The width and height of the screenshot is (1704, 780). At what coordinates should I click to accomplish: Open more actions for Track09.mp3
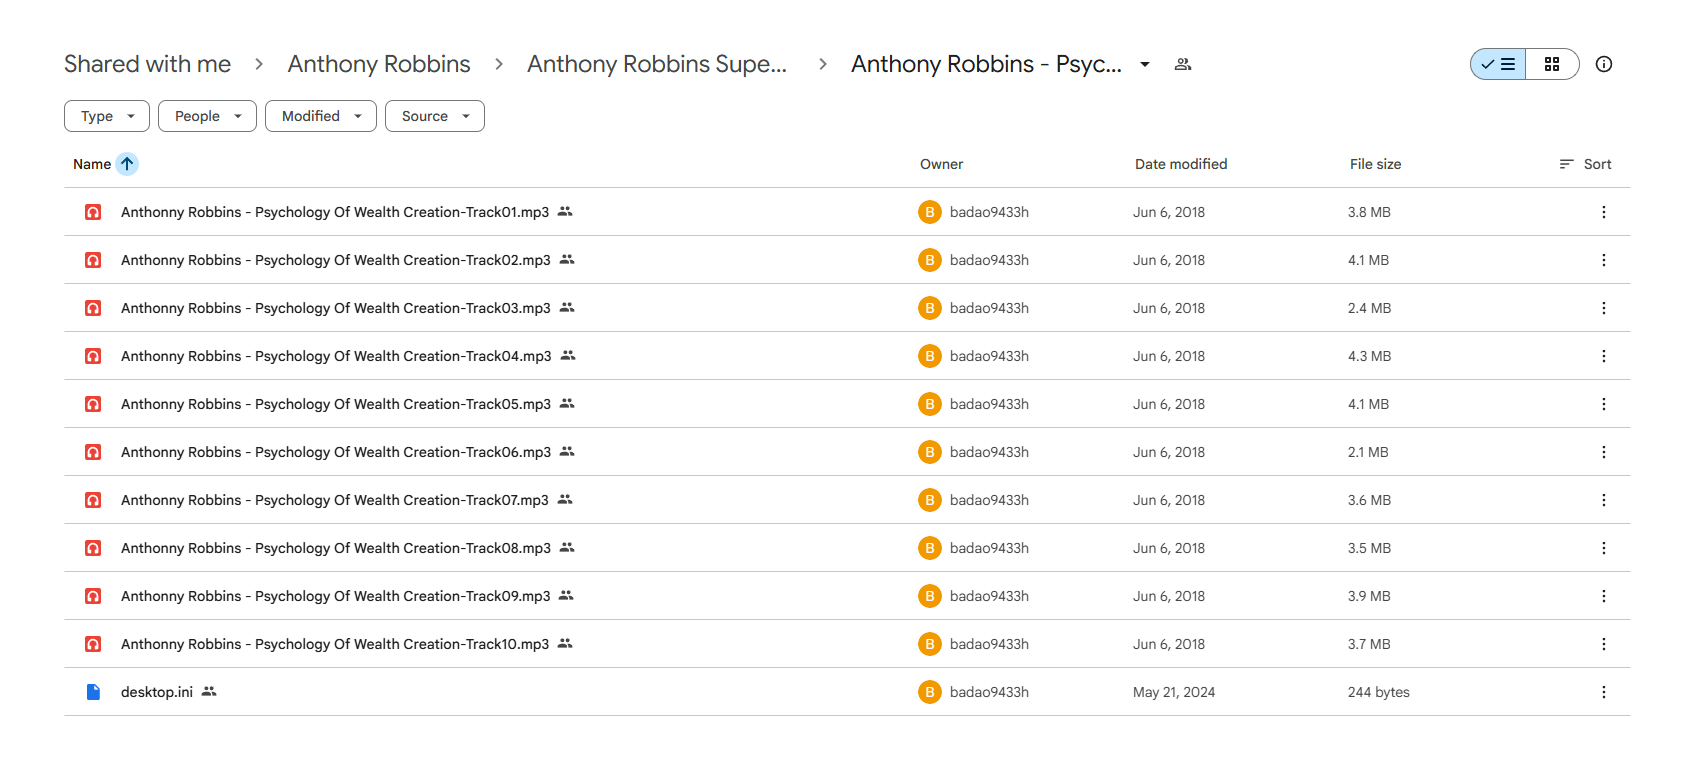coord(1604,596)
